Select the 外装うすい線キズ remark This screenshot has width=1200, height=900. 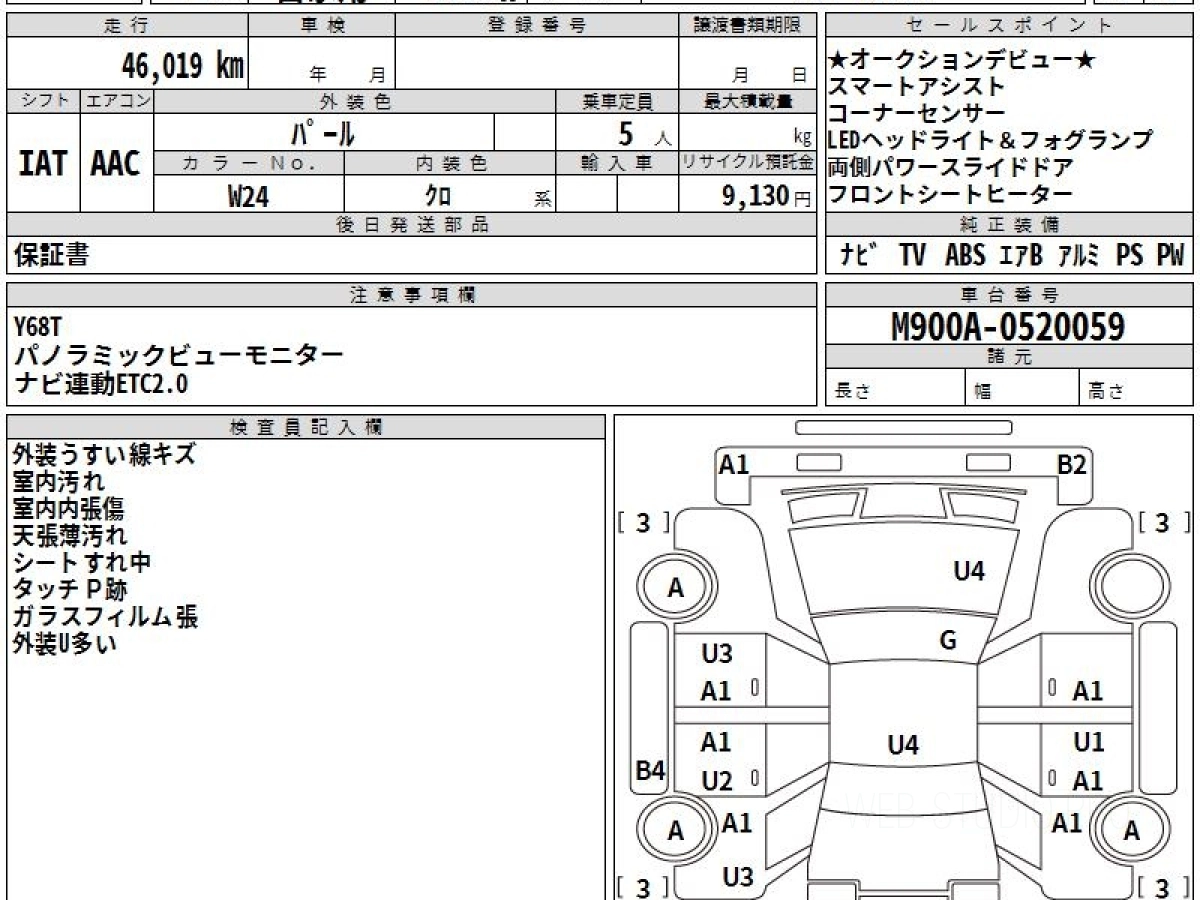pos(104,454)
